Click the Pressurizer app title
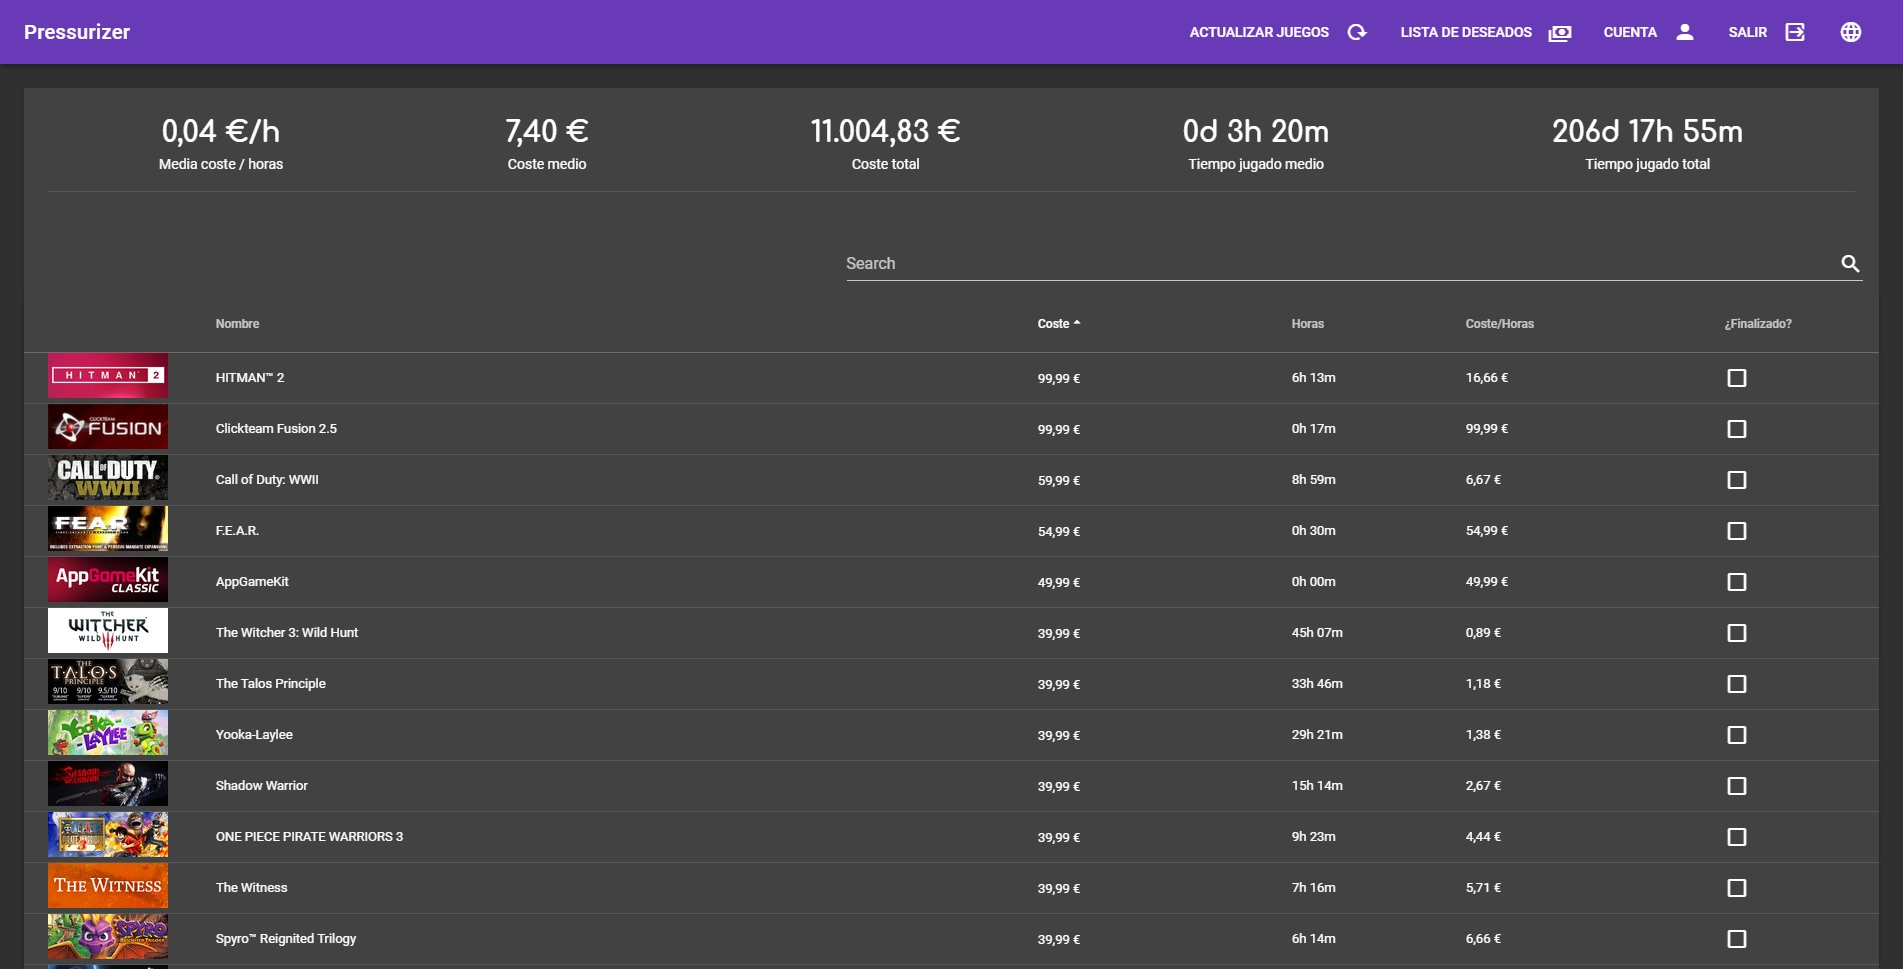The height and width of the screenshot is (969, 1903). [x=77, y=32]
